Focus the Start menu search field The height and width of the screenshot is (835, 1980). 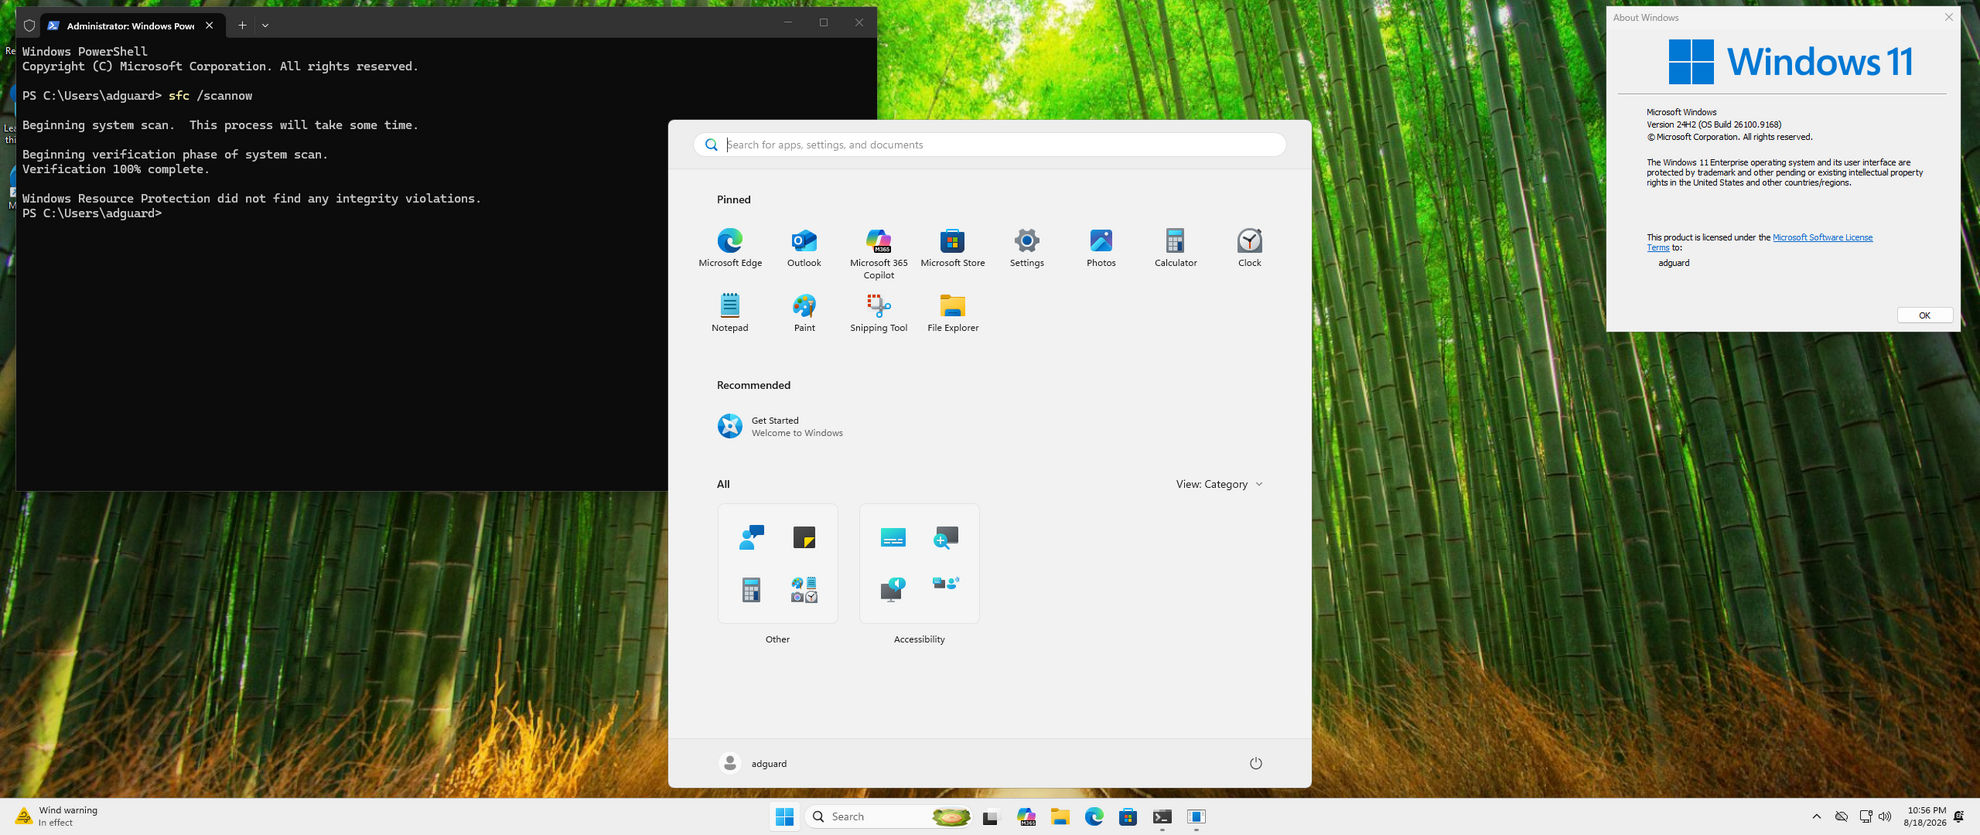(990, 145)
